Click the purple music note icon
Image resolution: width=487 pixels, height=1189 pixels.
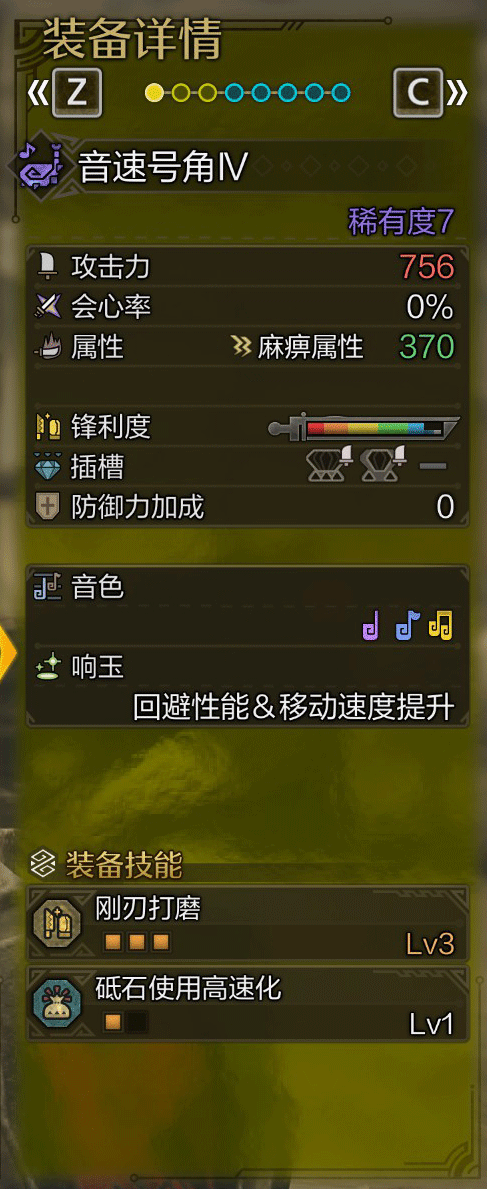click(x=370, y=626)
